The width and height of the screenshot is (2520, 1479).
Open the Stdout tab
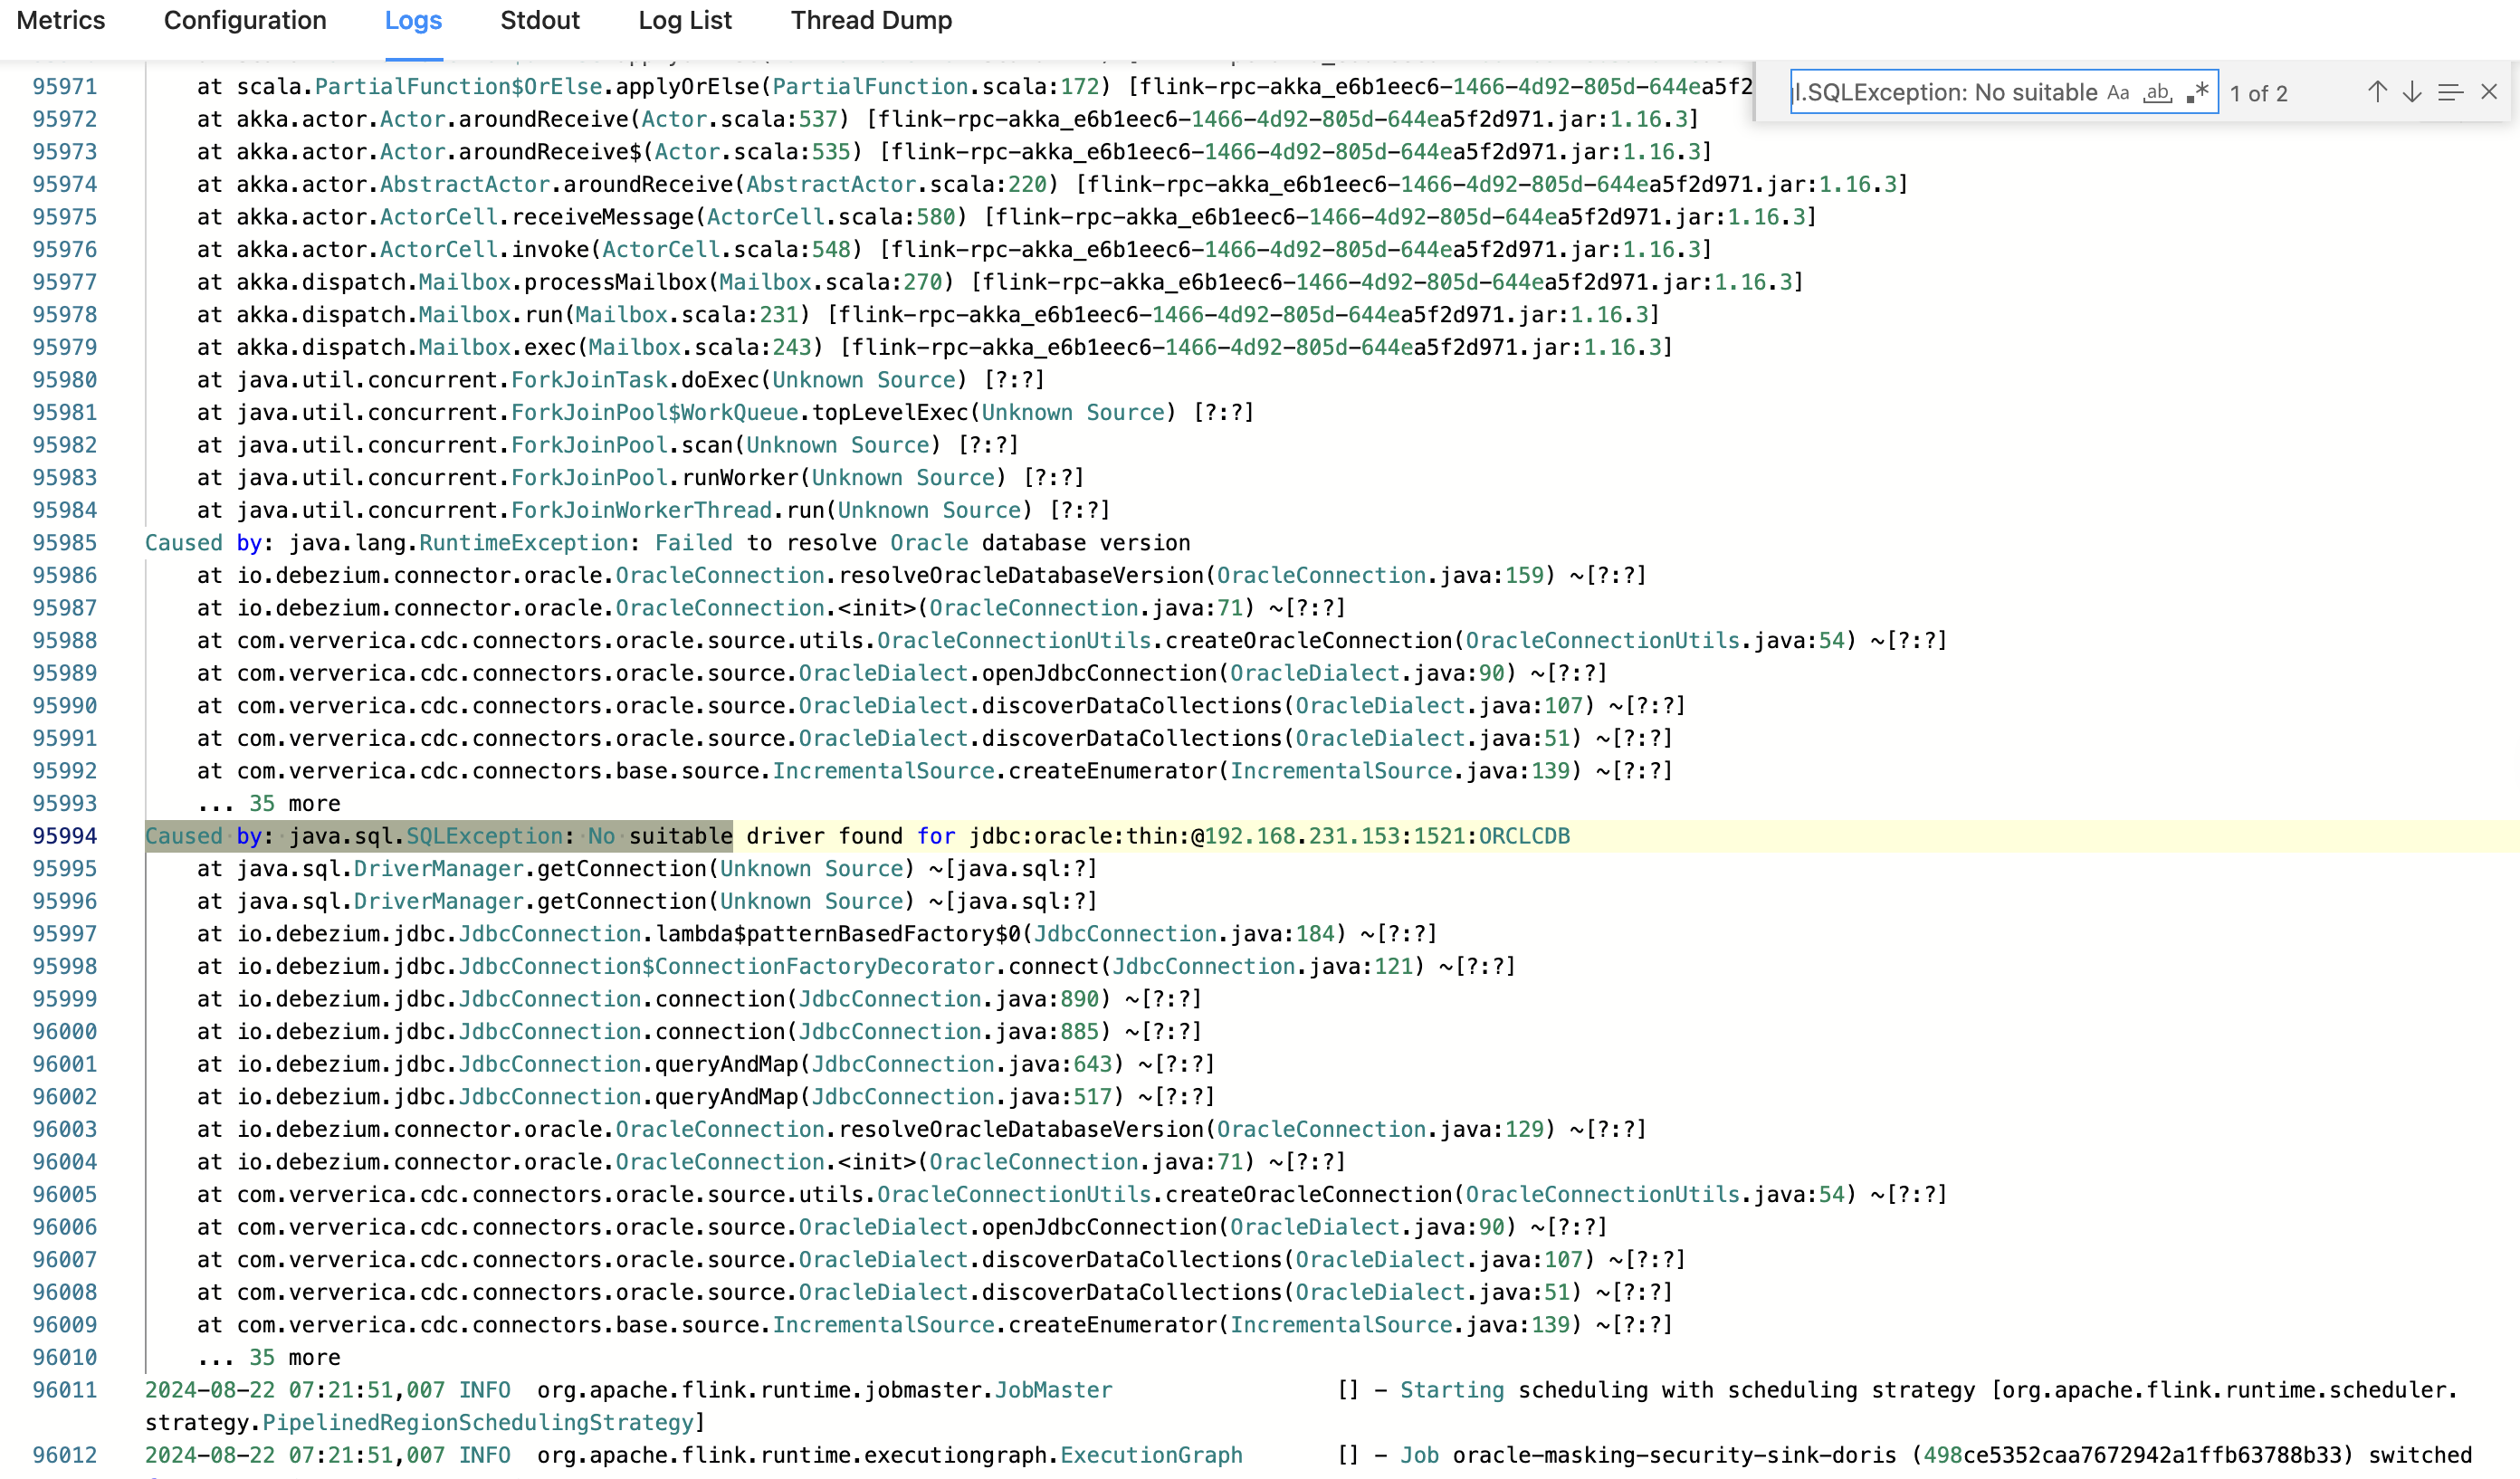(x=540, y=20)
